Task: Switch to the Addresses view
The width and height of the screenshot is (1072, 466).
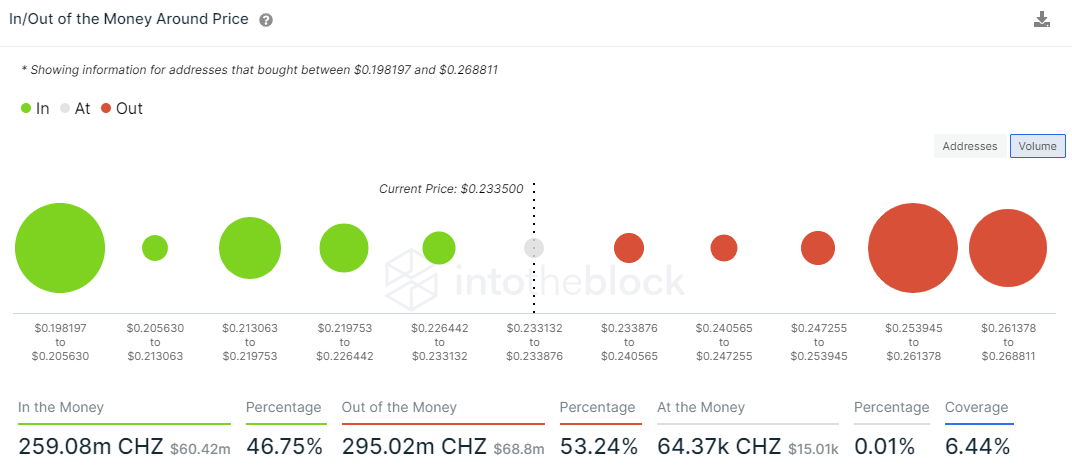Action: [970, 146]
